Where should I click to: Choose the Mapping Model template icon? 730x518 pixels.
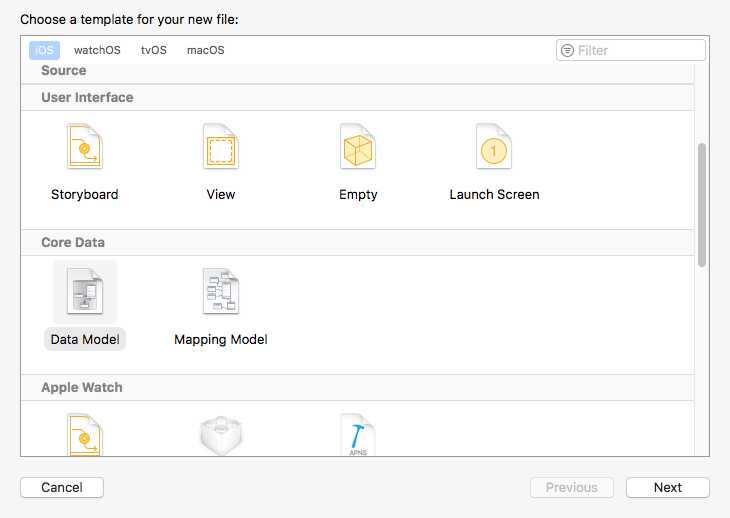[221, 291]
